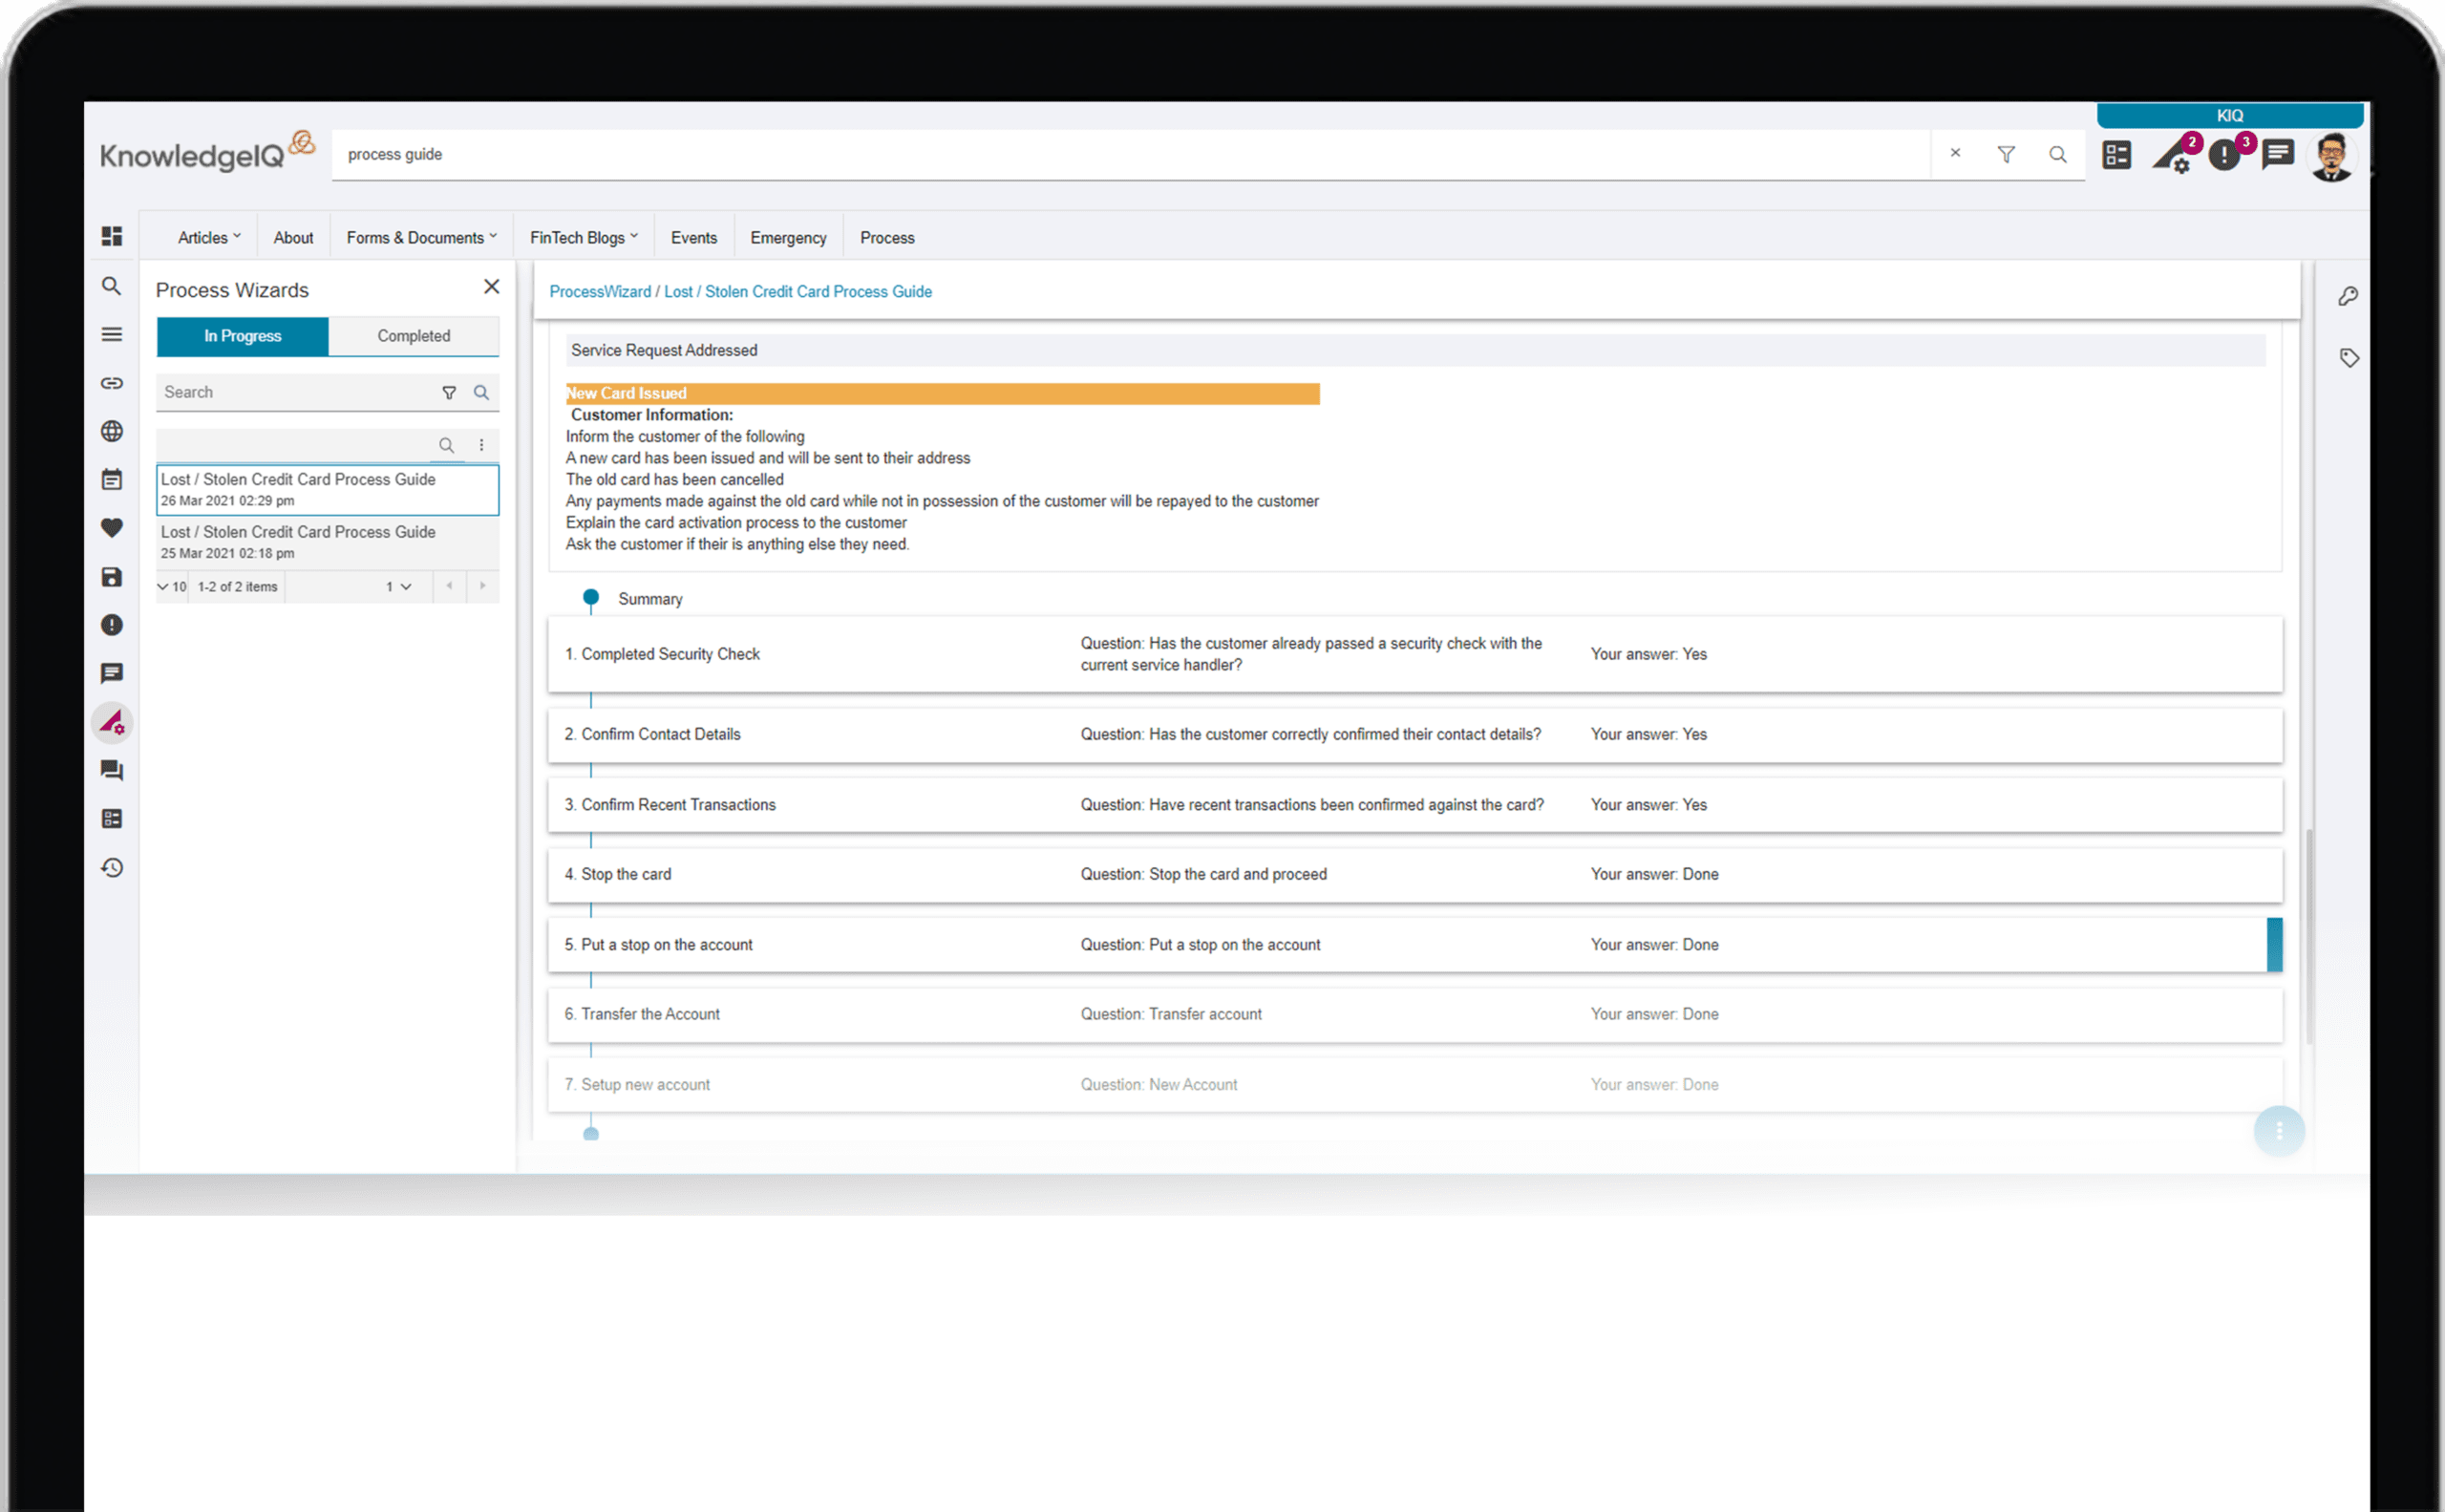Click the link chain icon in sidebar
The width and height of the screenshot is (2445, 1512).
coord(112,383)
